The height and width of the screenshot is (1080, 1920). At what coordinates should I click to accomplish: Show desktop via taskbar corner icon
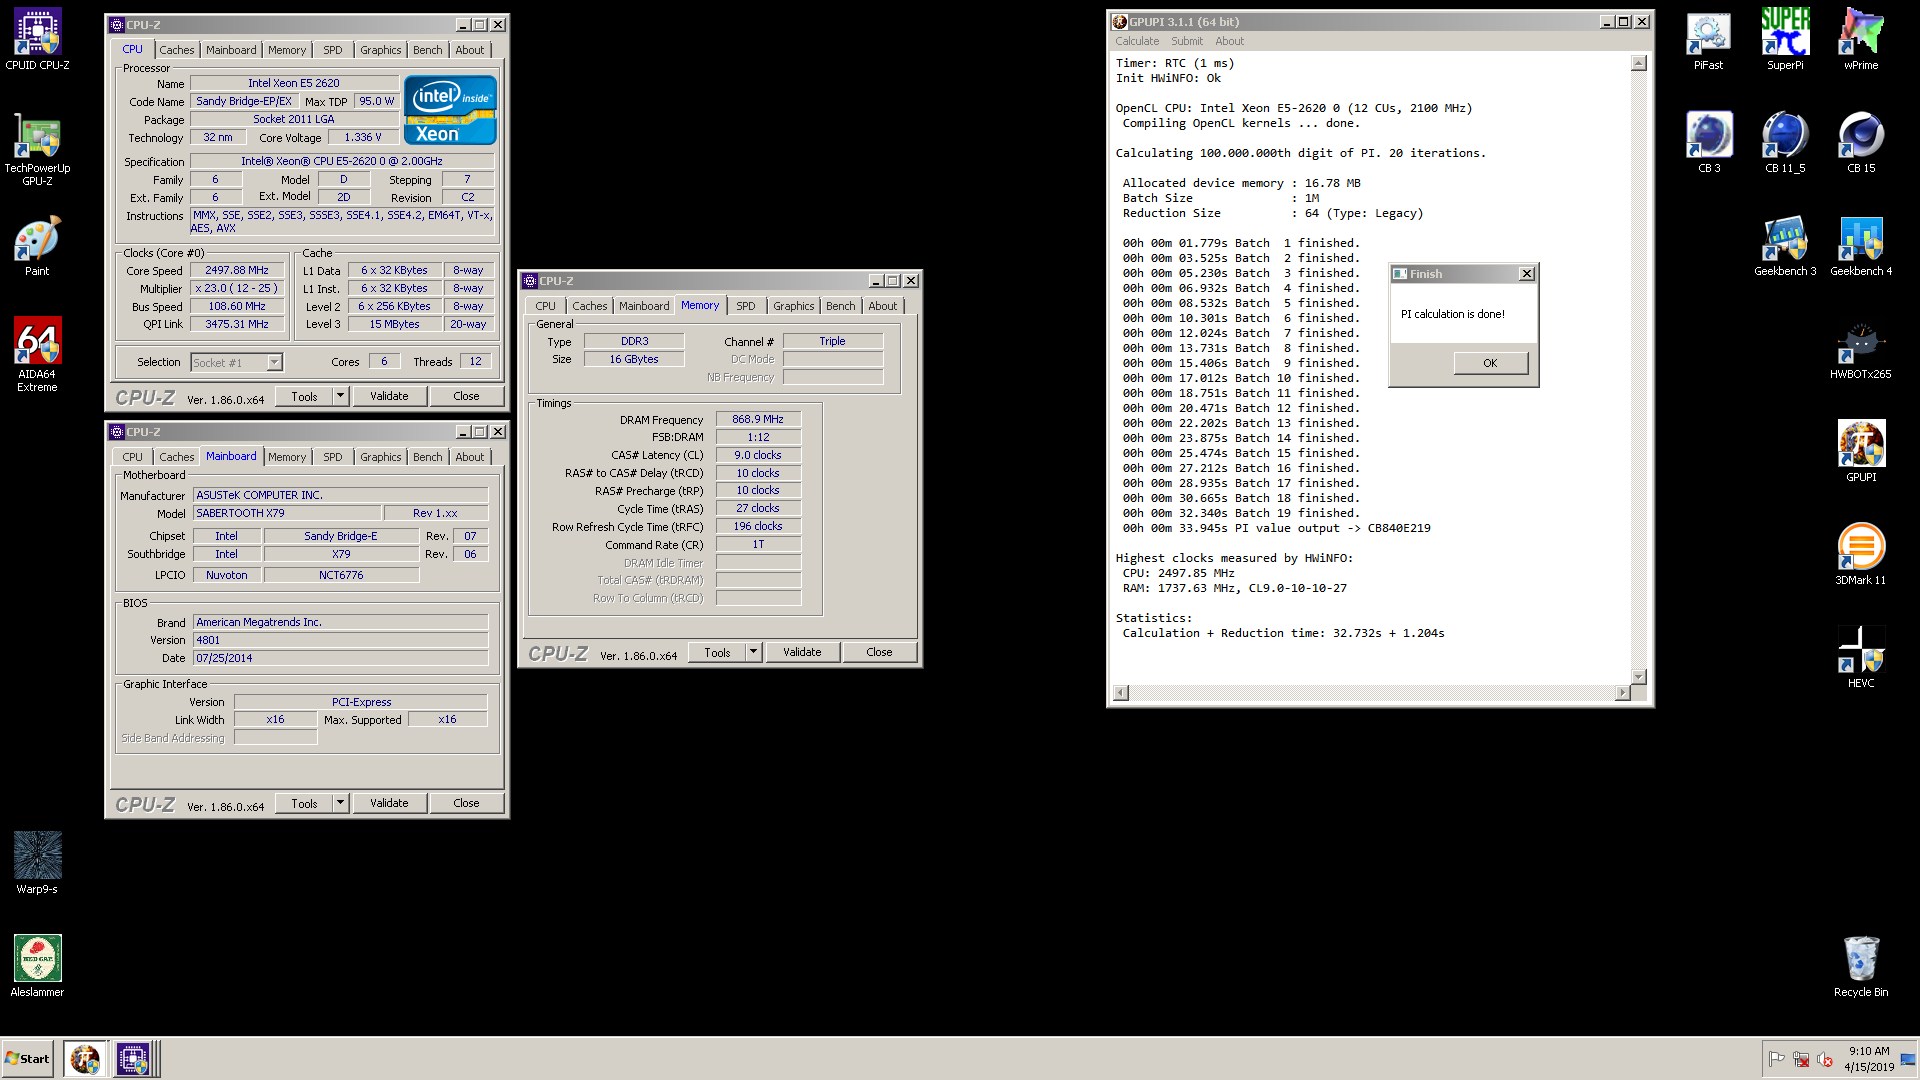pos(1907,1059)
